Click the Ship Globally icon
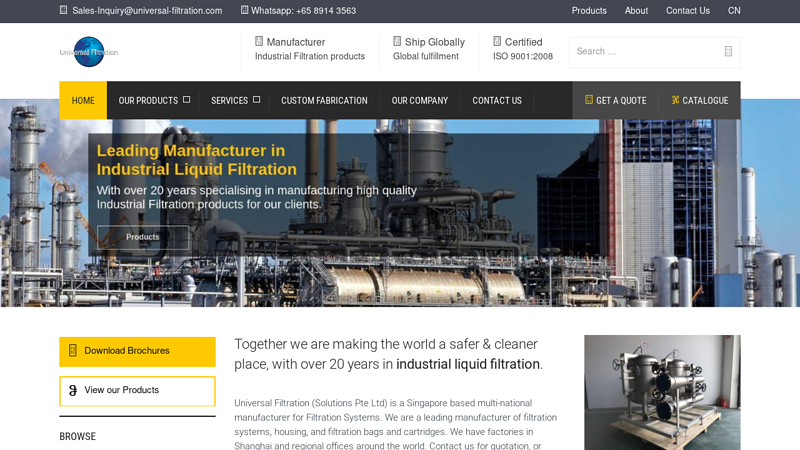This screenshot has width=800, height=450. (x=397, y=41)
